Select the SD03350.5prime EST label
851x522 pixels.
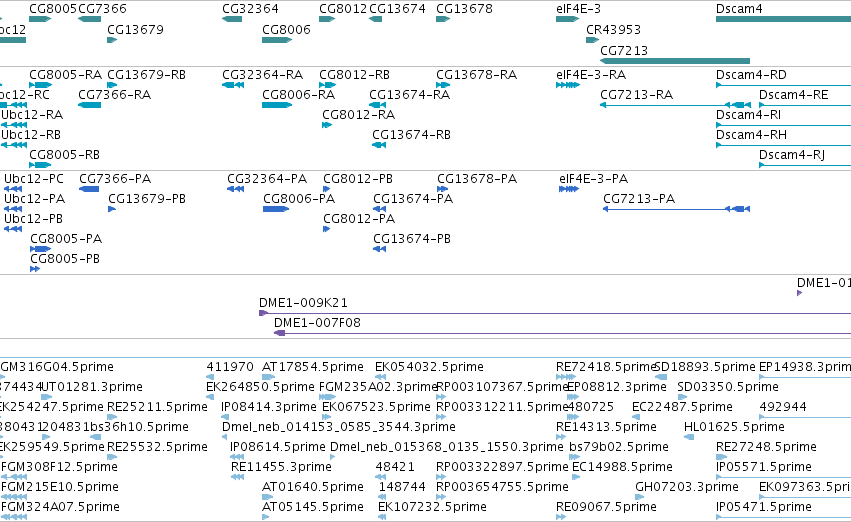728,387
